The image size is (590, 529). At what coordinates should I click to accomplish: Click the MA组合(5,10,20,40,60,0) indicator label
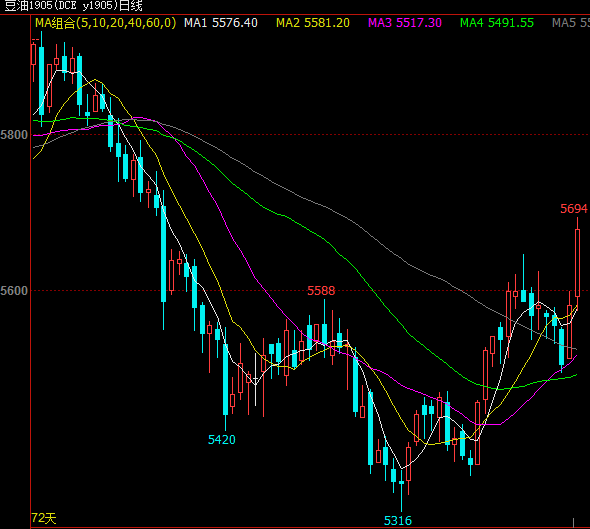click(105, 23)
